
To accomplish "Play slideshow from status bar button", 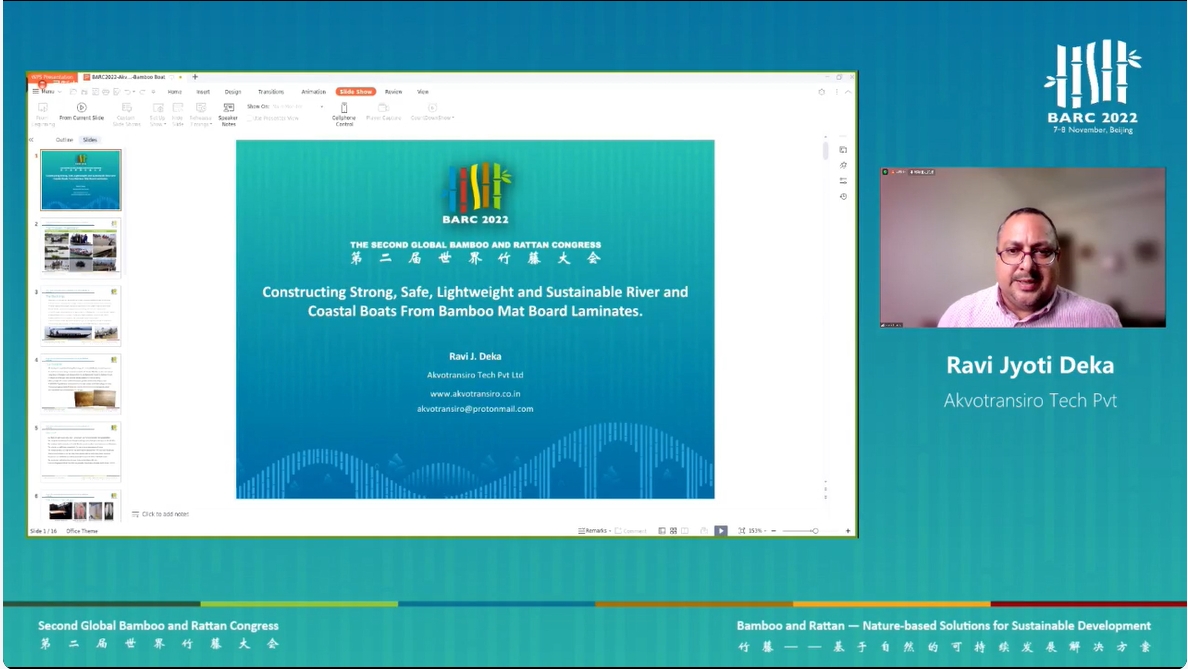I will pyautogui.click(x=721, y=531).
